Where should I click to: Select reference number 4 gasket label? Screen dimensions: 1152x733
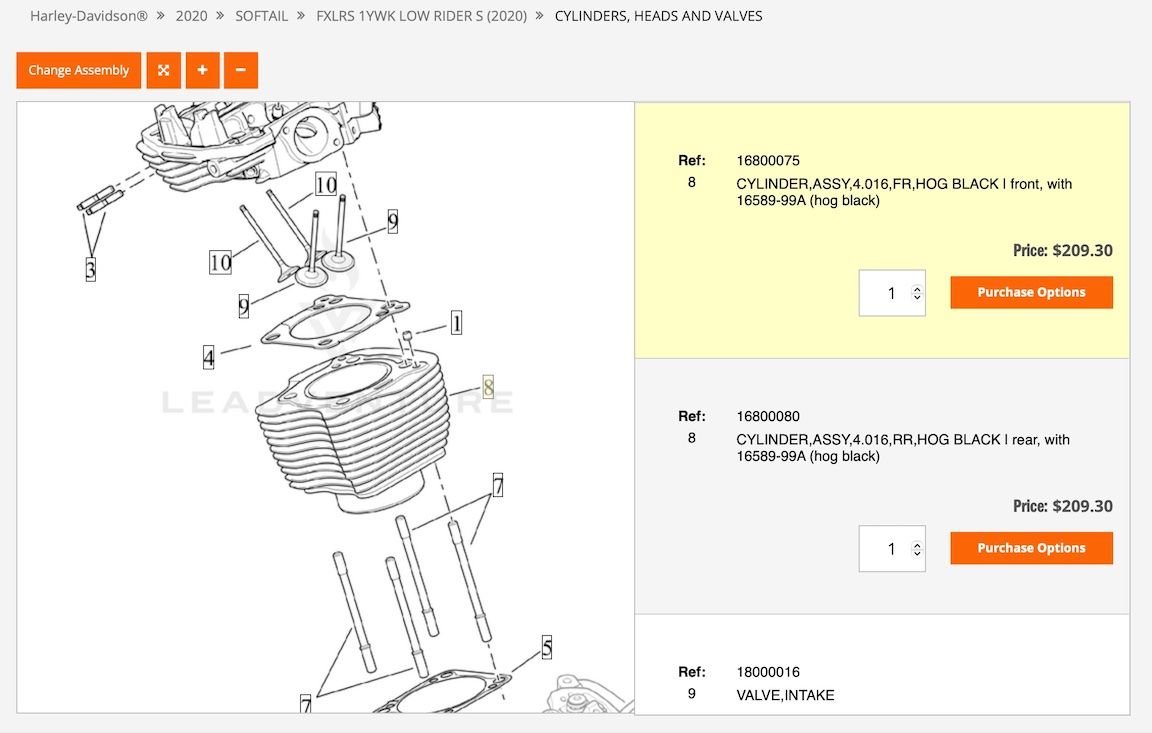pyautogui.click(x=209, y=358)
